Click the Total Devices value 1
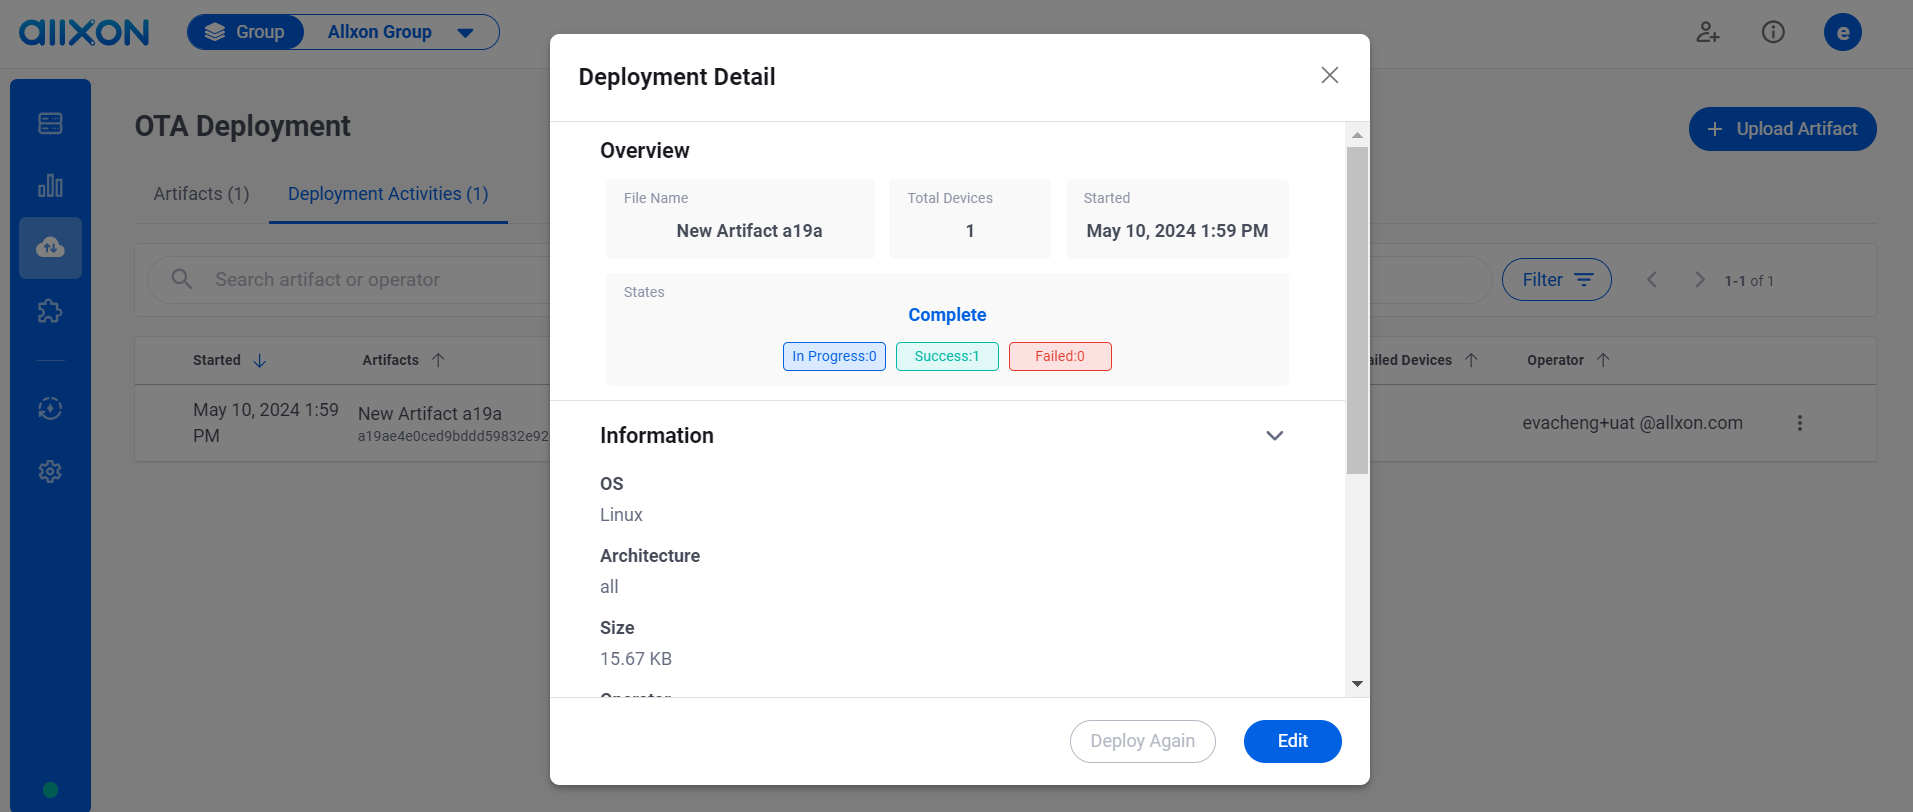Image resolution: width=1913 pixels, height=812 pixels. 970,231
